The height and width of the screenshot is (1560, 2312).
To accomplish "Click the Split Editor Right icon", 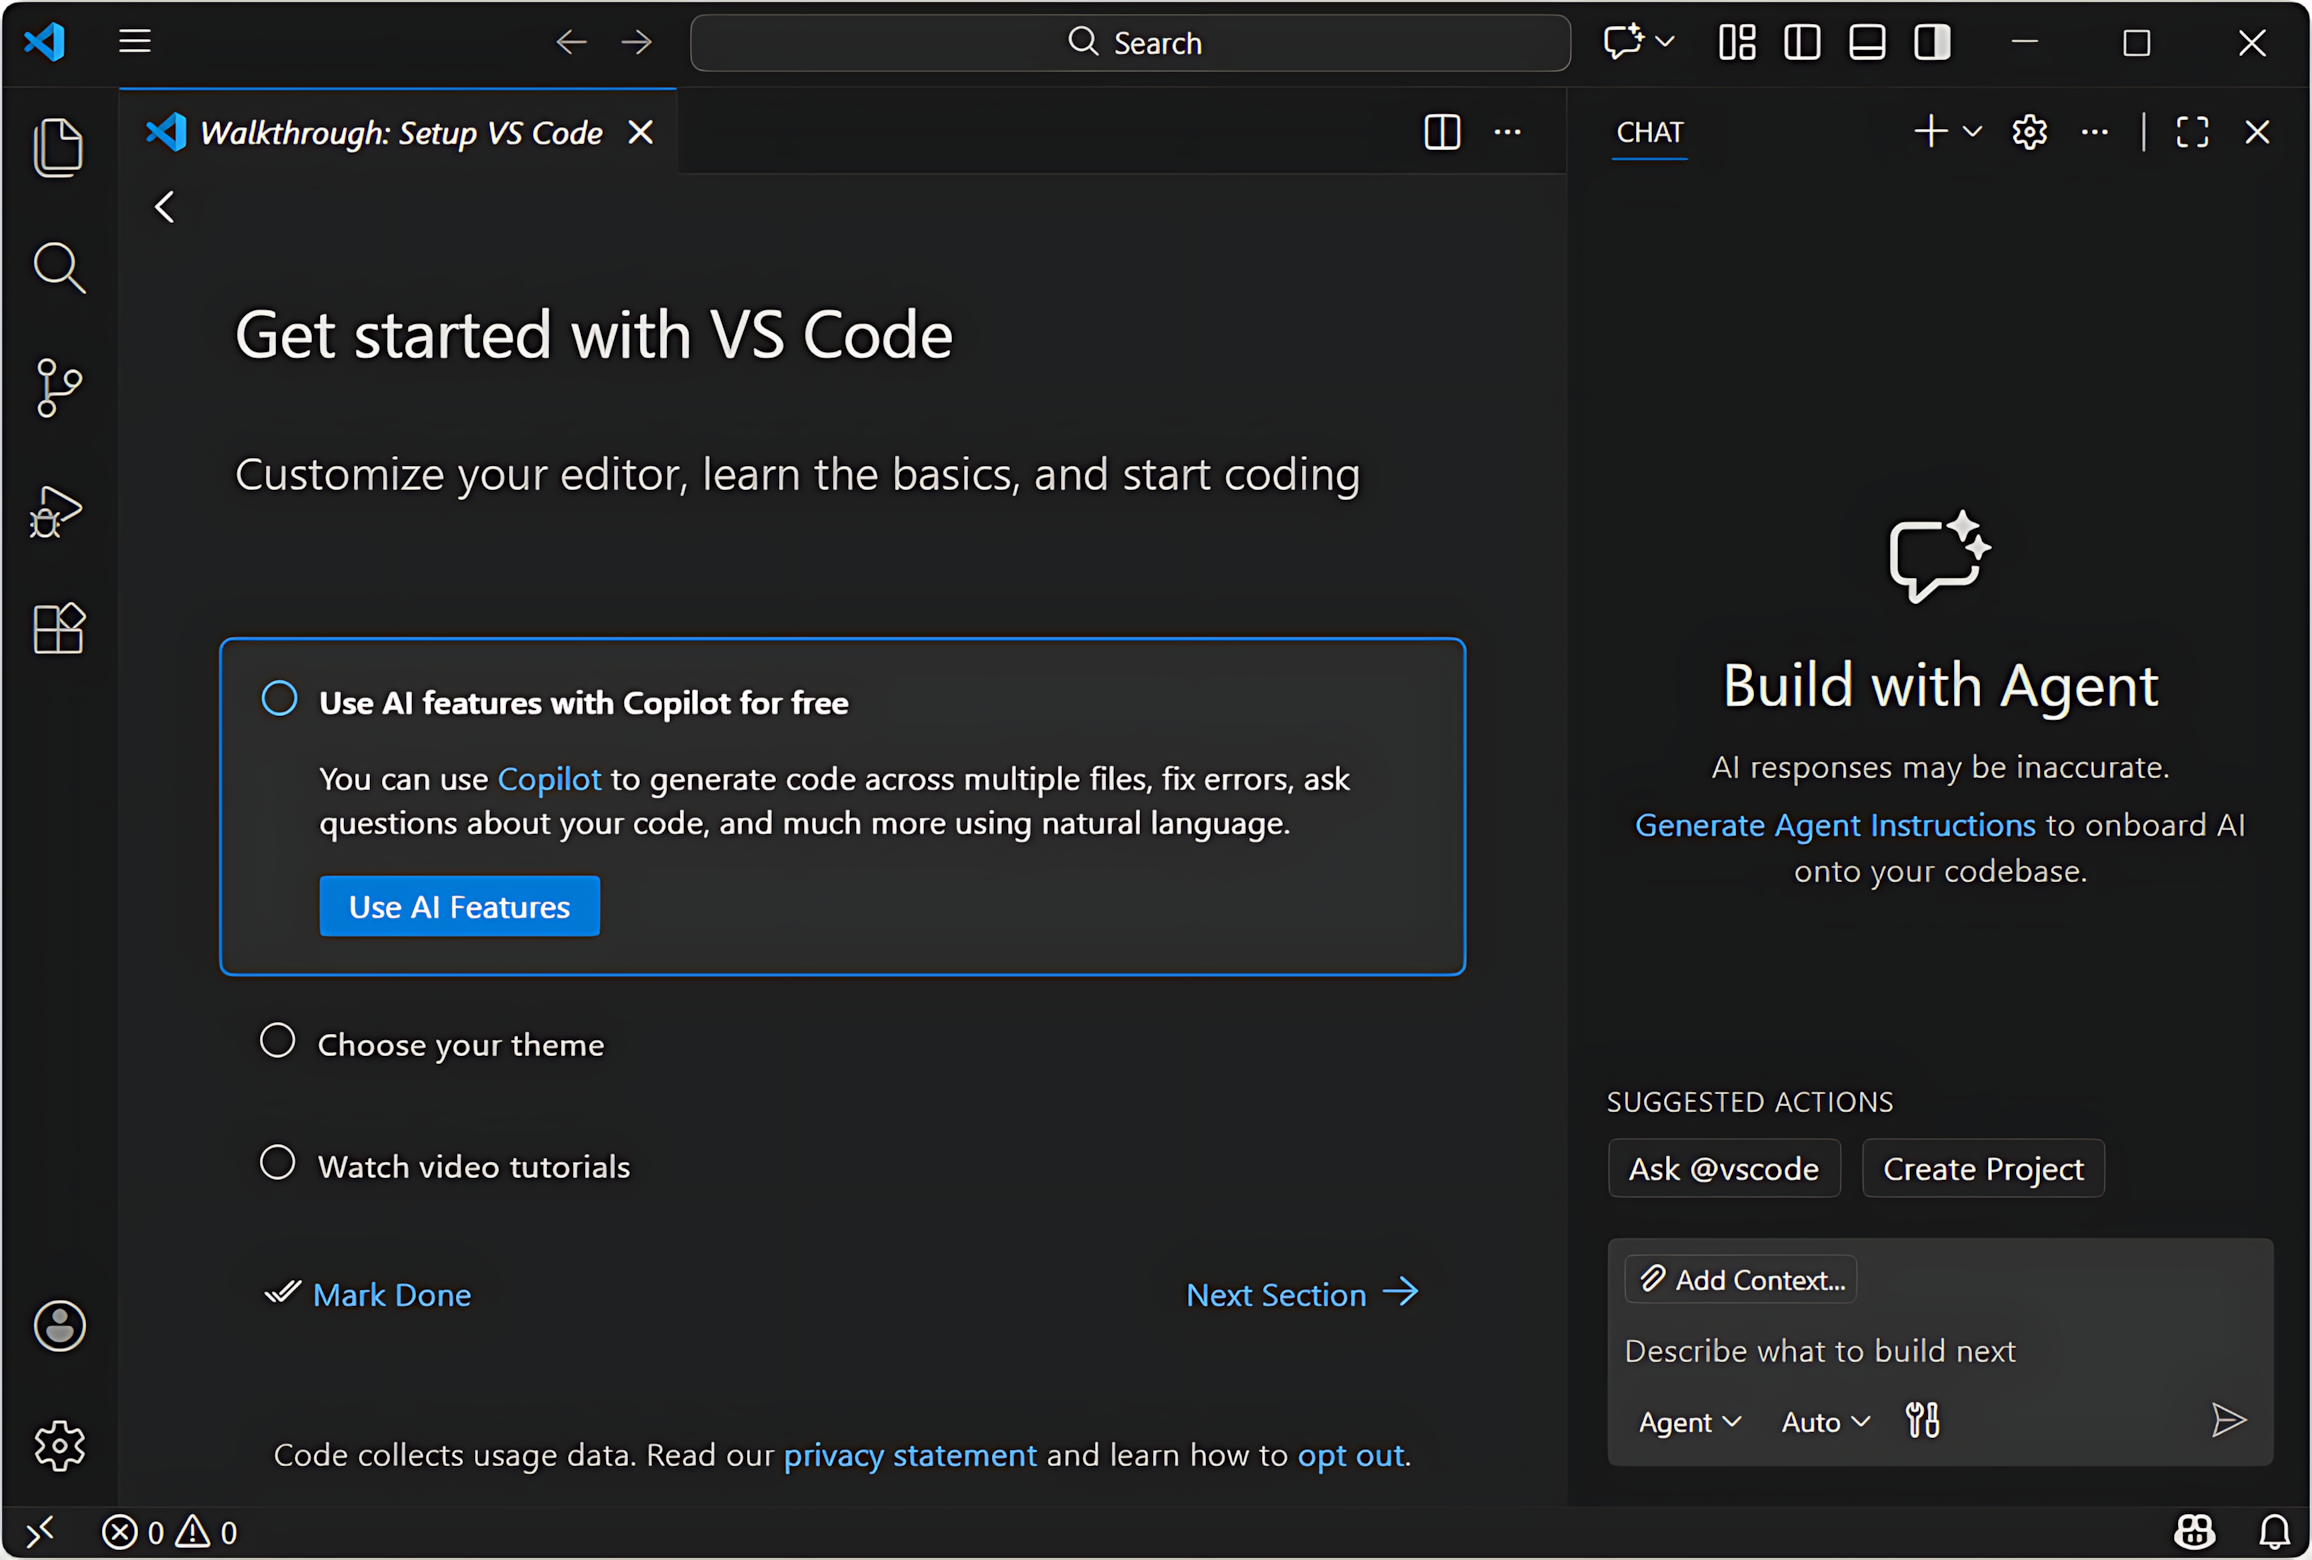I will tap(1441, 132).
